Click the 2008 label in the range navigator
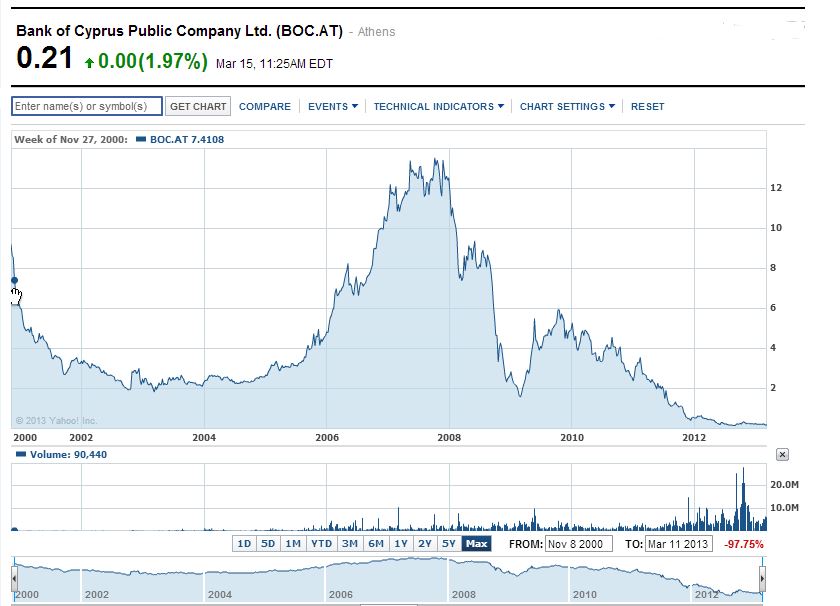Viewport: 840px width, 606px height. (x=464, y=594)
